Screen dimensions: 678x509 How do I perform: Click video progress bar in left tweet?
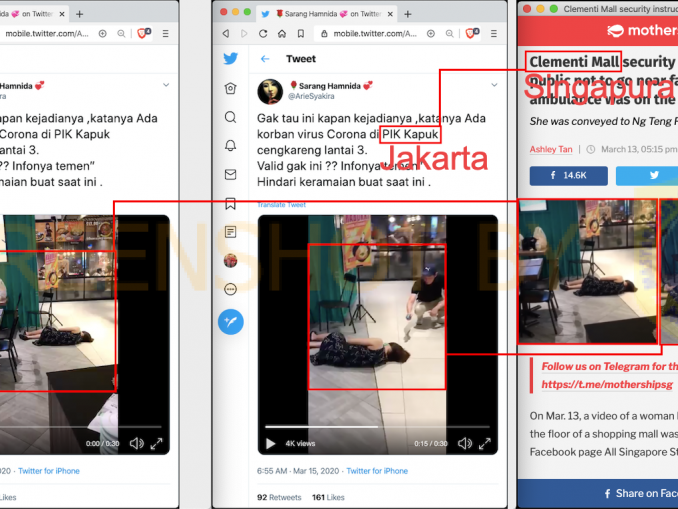pyautogui.click(x=81, y=427)
